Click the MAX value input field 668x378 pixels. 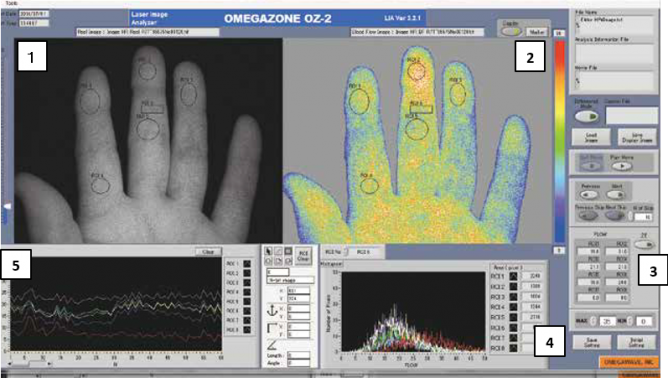pyautogui.click(x=608, y=321)
